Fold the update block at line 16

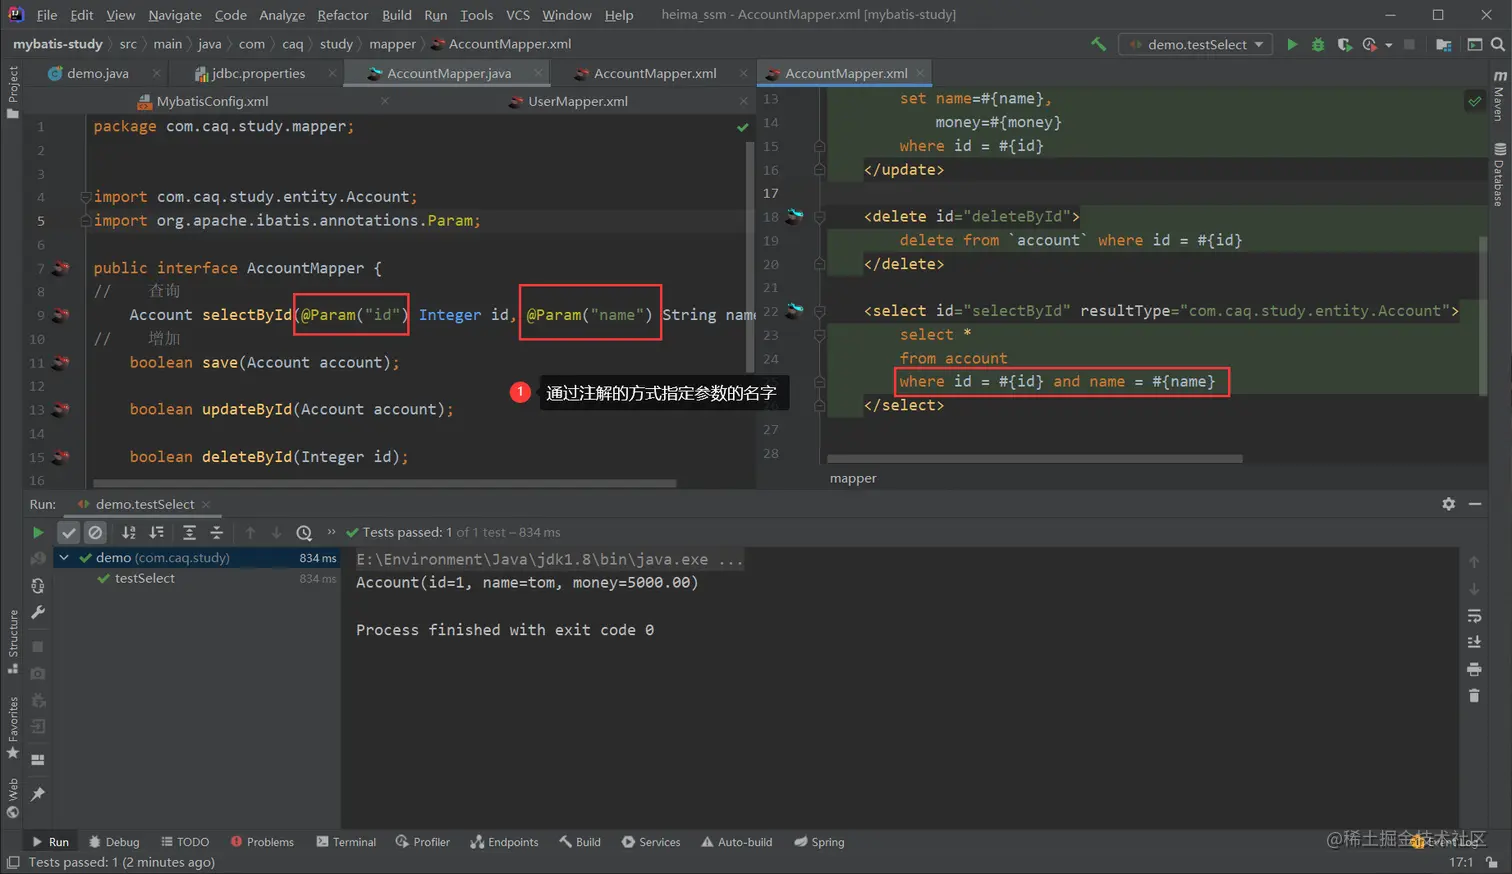pos(820,170)
